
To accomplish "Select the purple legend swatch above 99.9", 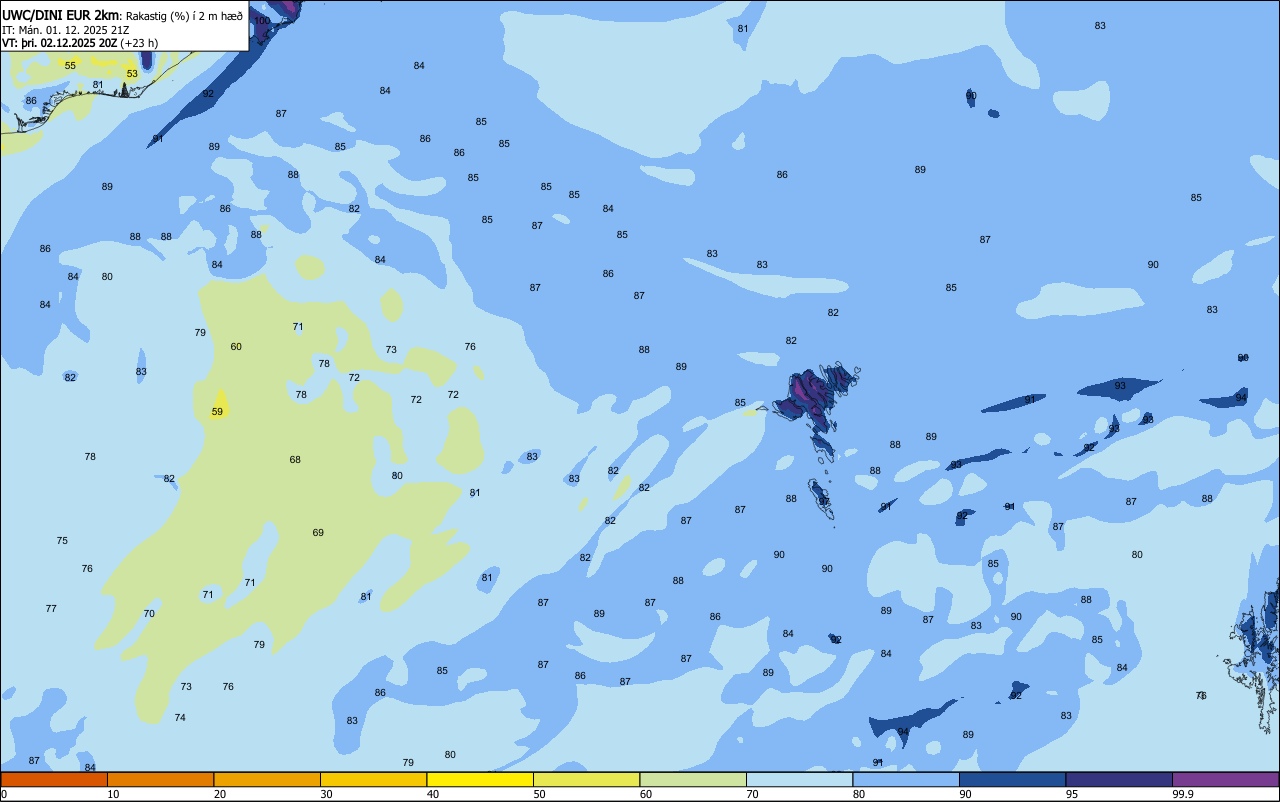I will (x=1225, y=779).
